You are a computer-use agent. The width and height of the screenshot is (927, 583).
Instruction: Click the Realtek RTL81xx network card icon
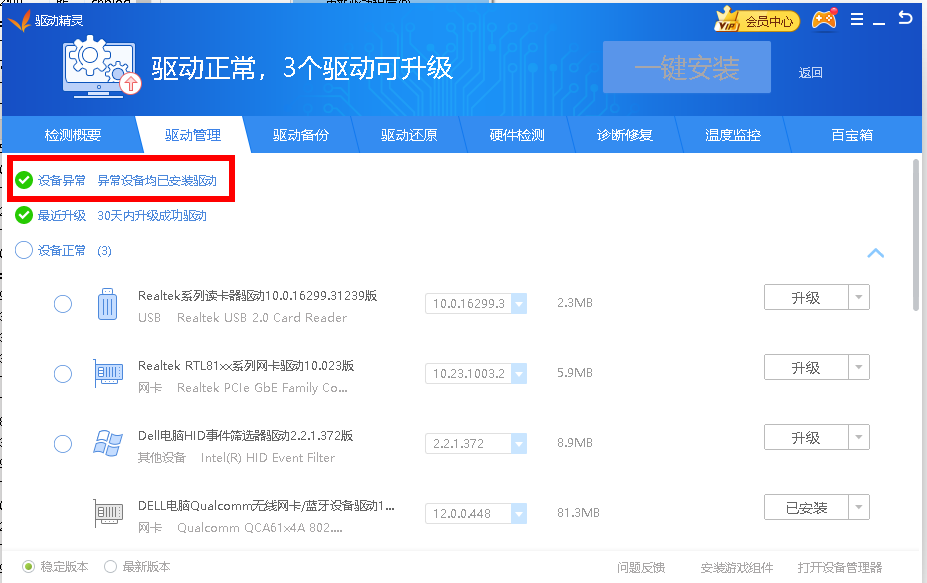coord(108,373)
